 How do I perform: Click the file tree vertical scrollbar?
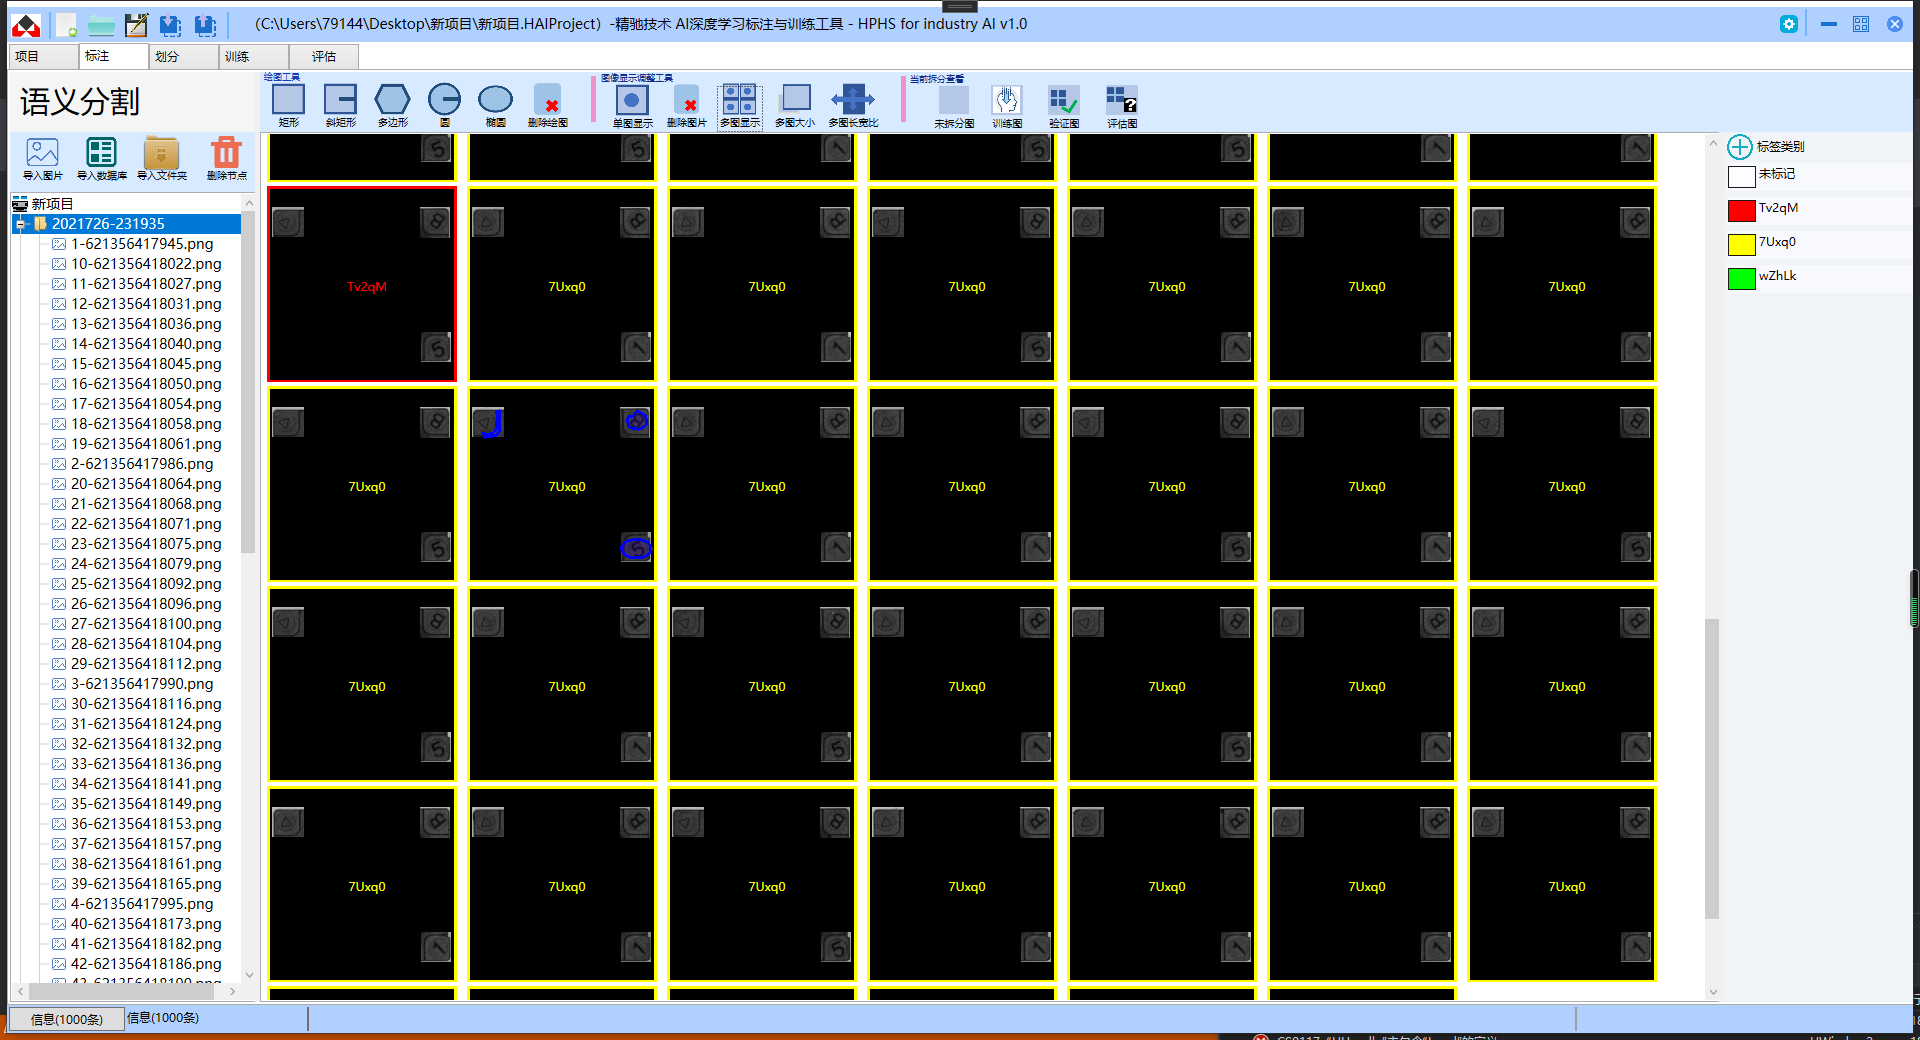(x=248, y=382)
